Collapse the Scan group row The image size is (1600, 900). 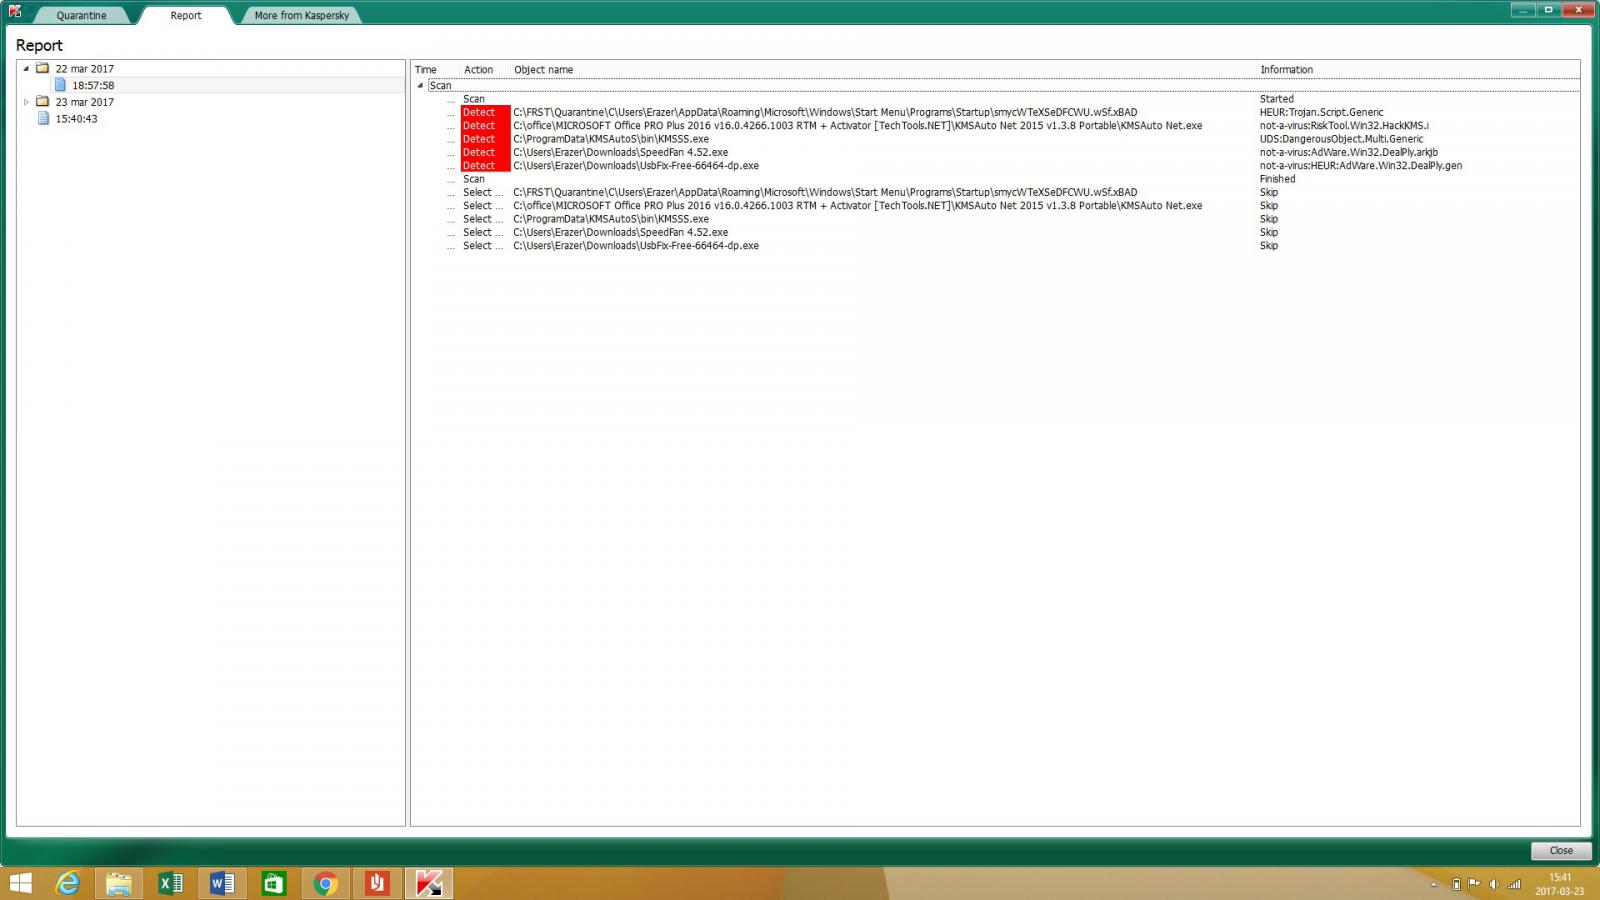point(420,85)
